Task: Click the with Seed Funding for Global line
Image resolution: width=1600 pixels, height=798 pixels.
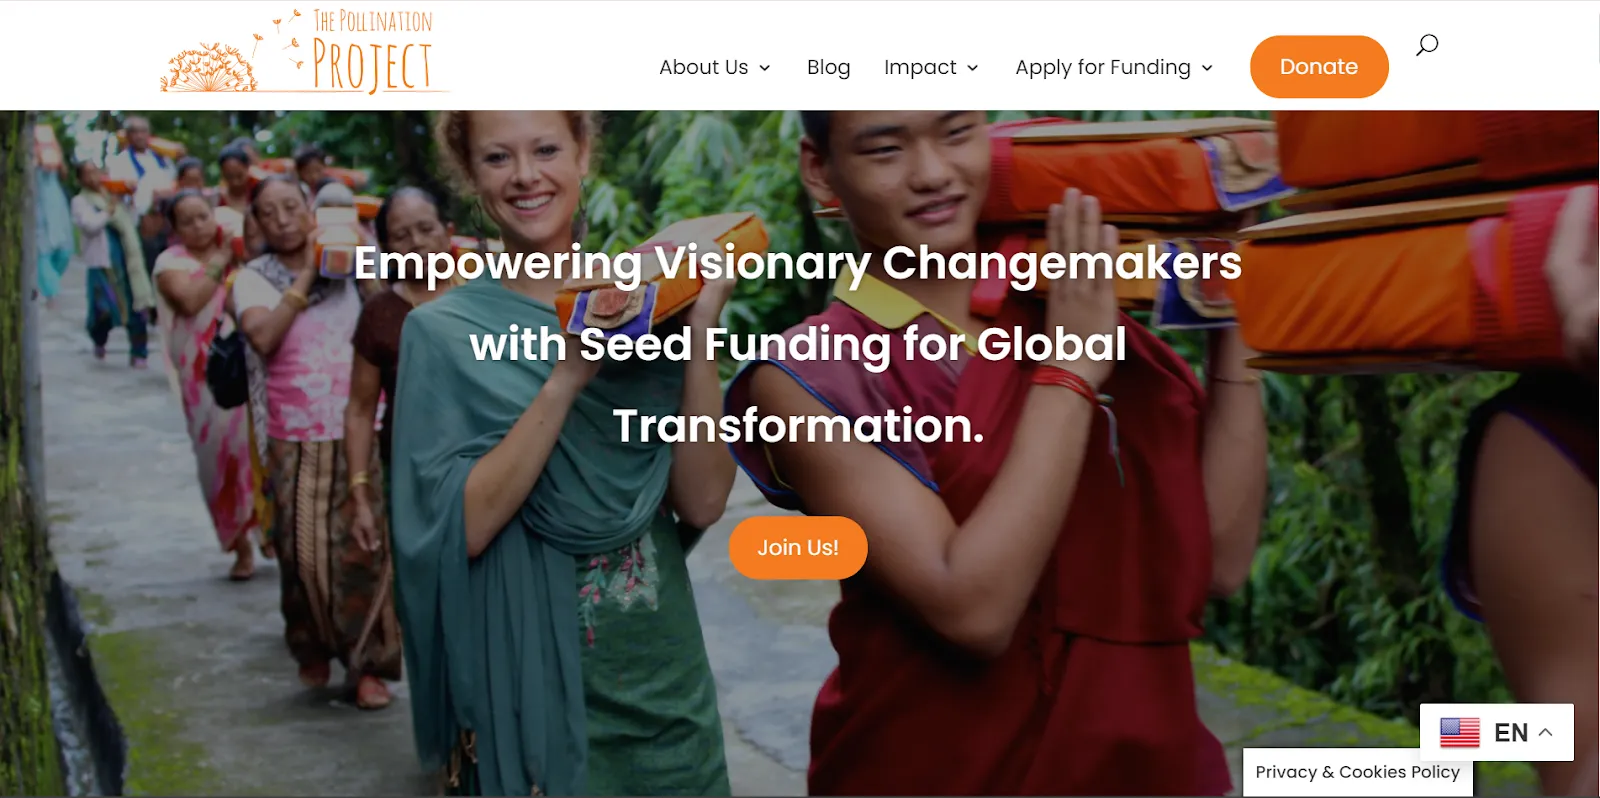Action: click(798, 345)
